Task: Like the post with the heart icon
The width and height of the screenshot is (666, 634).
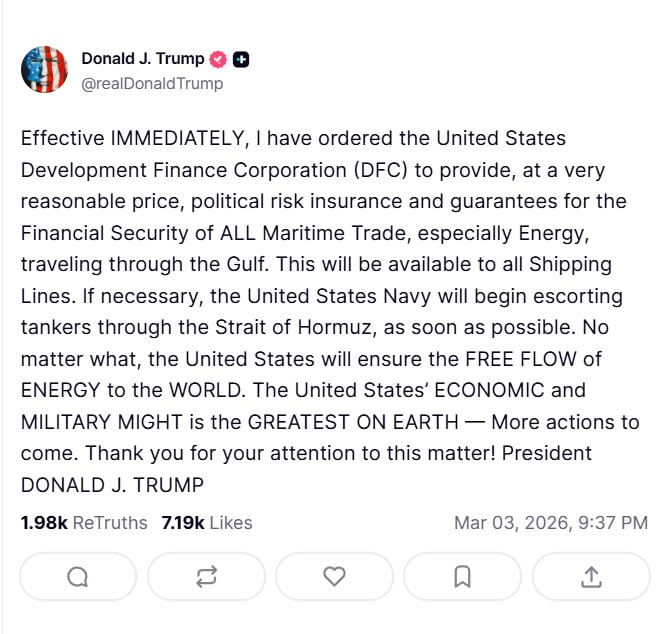Action: coord(335,576)
